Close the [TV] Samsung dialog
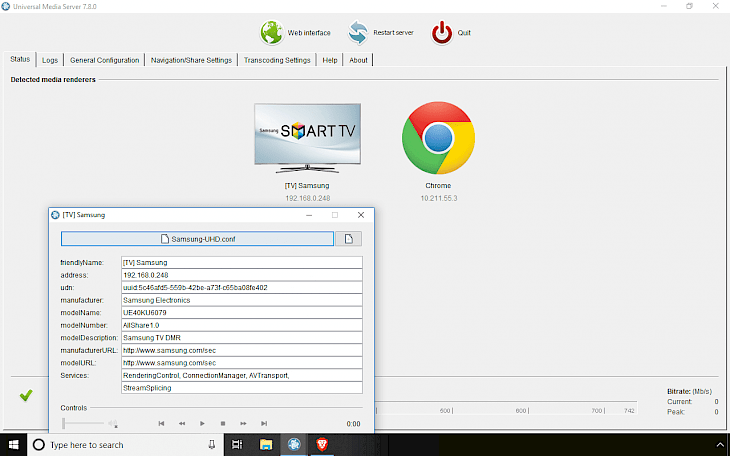This screenshot has height=456, width=730. [361, 215]
